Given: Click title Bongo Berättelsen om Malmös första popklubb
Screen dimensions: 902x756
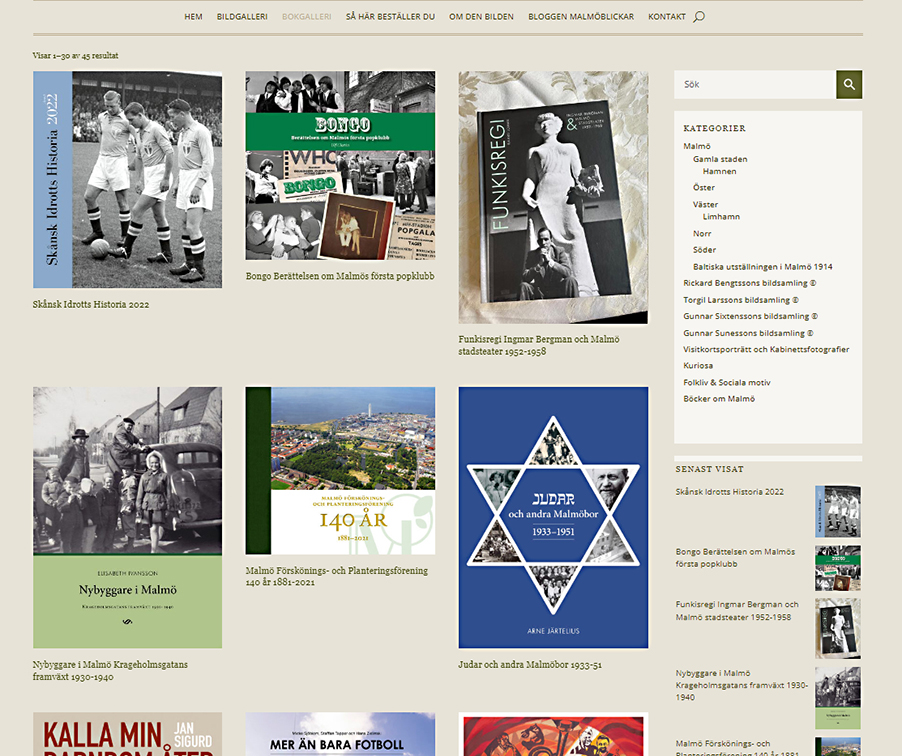Looking at the screenshot, I should coord(340,276).
